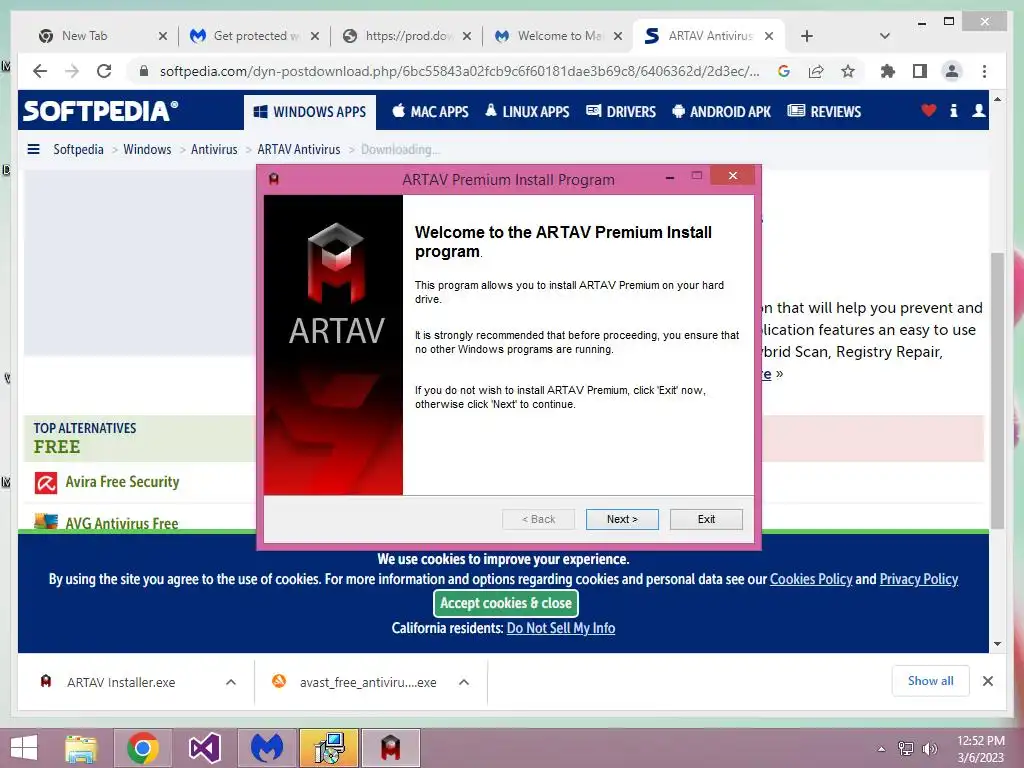Select the Drivers menu

coord(621,112)
